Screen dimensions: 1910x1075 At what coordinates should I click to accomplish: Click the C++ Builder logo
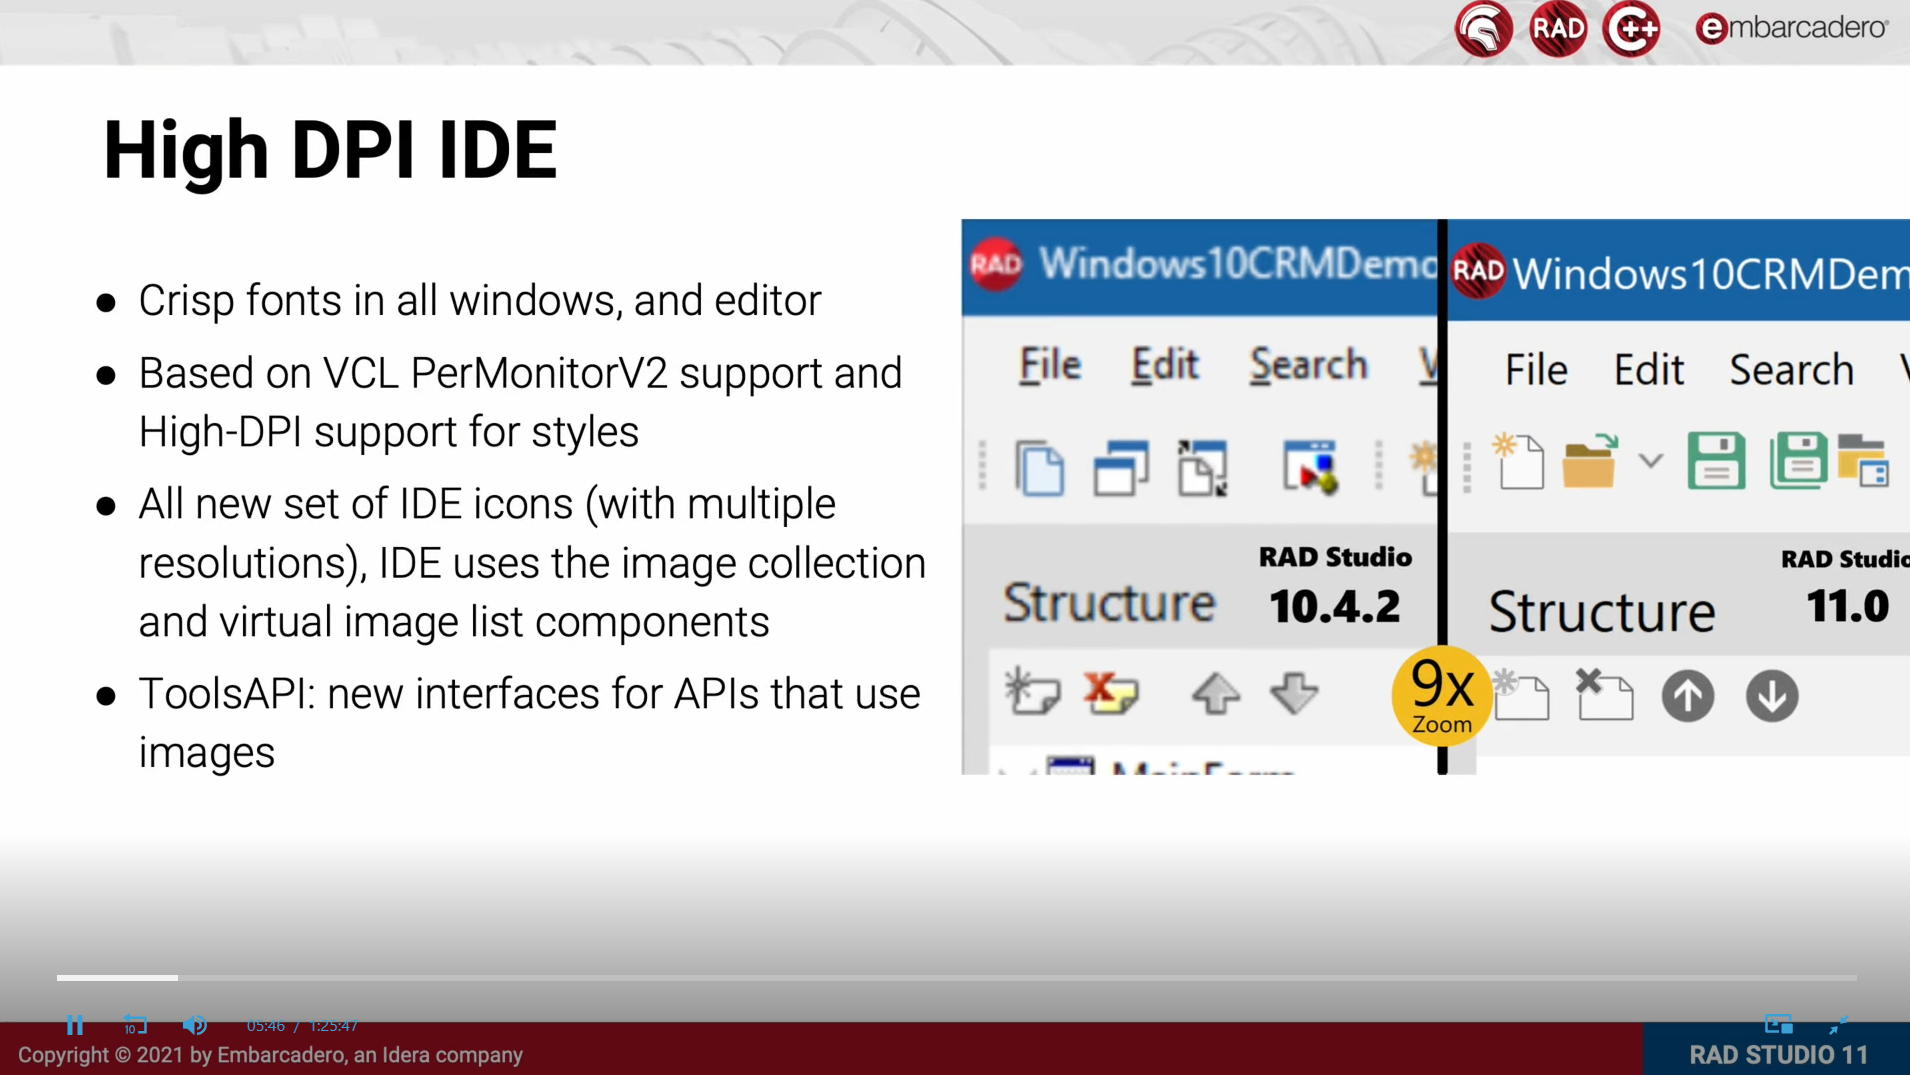(1632, 29)
